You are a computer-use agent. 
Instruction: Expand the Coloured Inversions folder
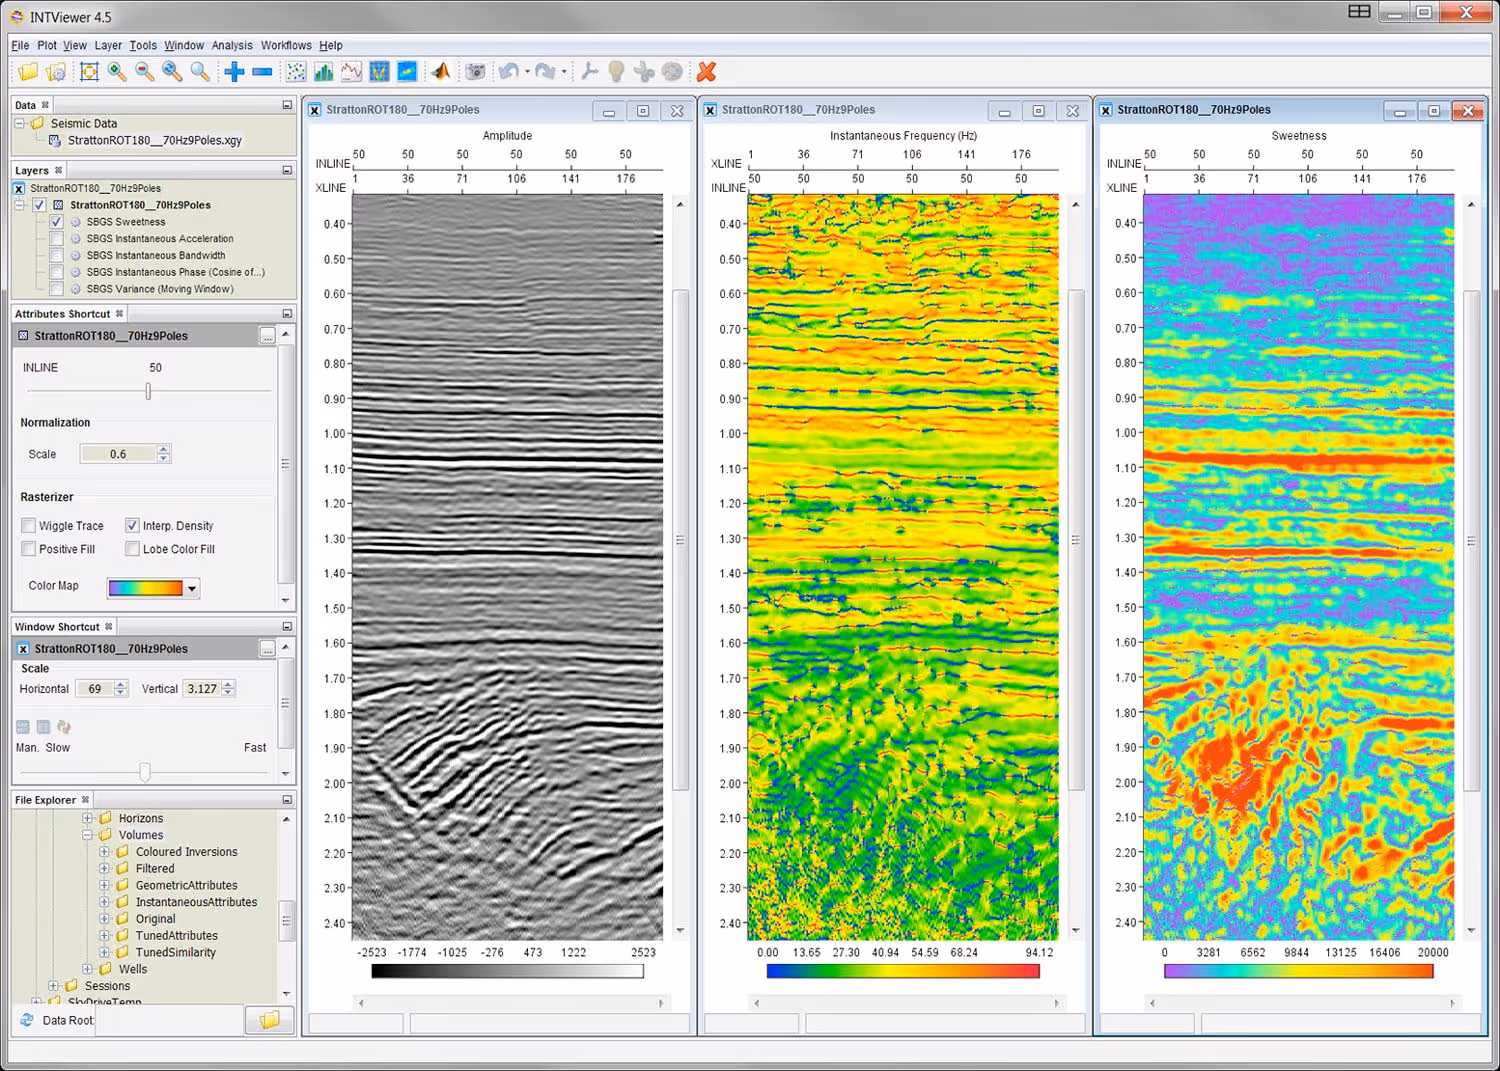pyautogui.click(x=104, y=852)
